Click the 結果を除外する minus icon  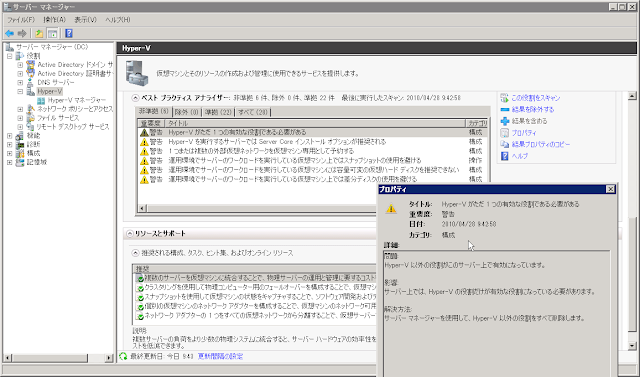(504, 109)
